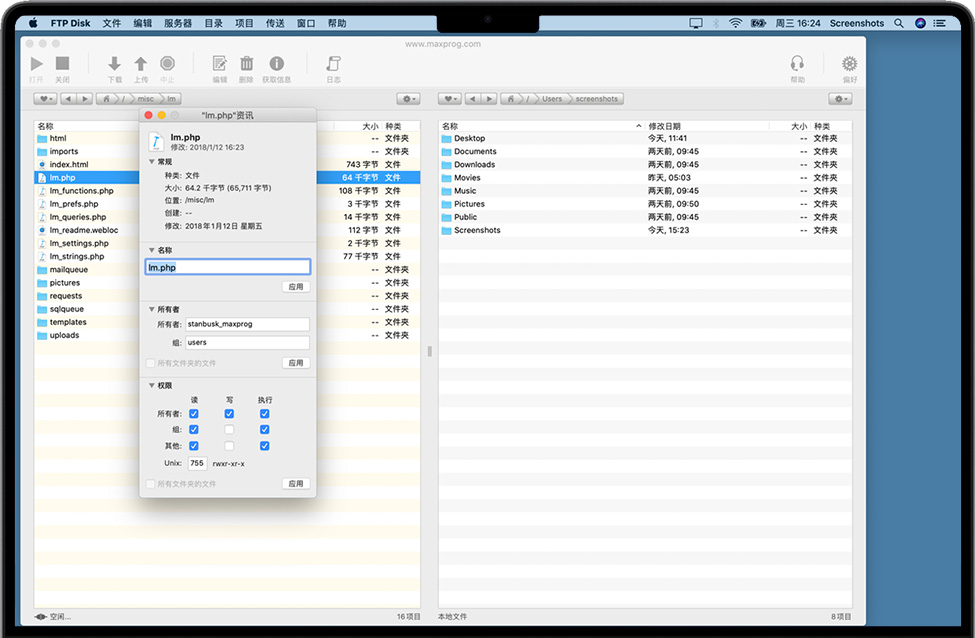Click the Delete (删除) trash icon
Image resolution: width=975 pixels, height=638 pixels.
tap(246, 64)
